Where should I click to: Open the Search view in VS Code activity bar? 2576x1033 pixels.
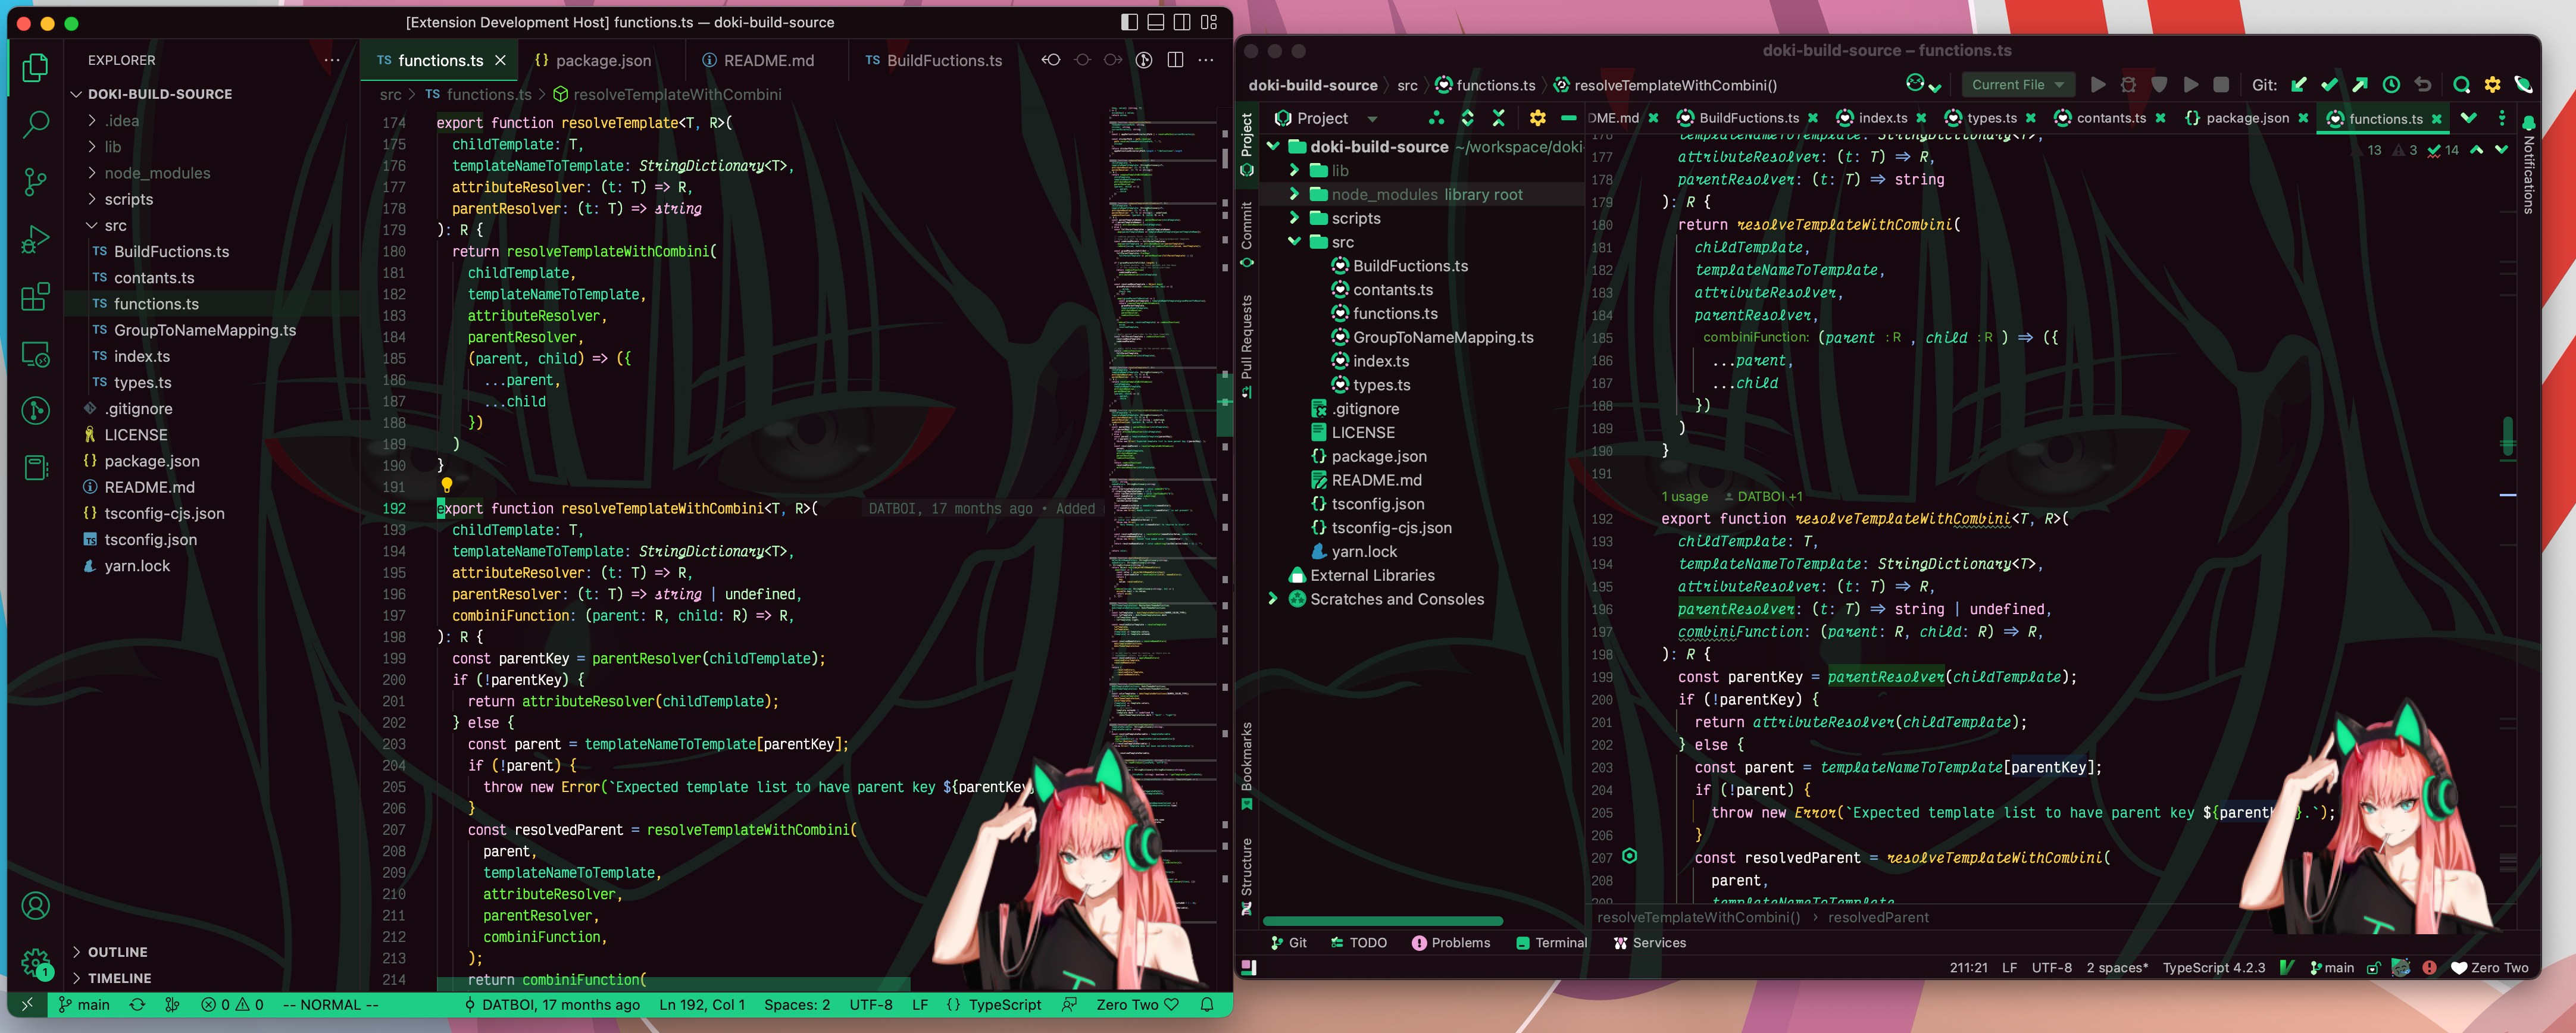pos(36,124)
